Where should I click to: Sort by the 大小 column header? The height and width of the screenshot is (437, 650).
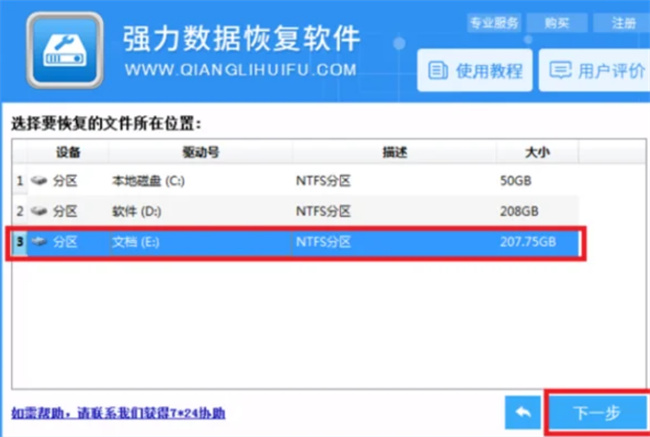pyautogui.click(x=537, y=152)
